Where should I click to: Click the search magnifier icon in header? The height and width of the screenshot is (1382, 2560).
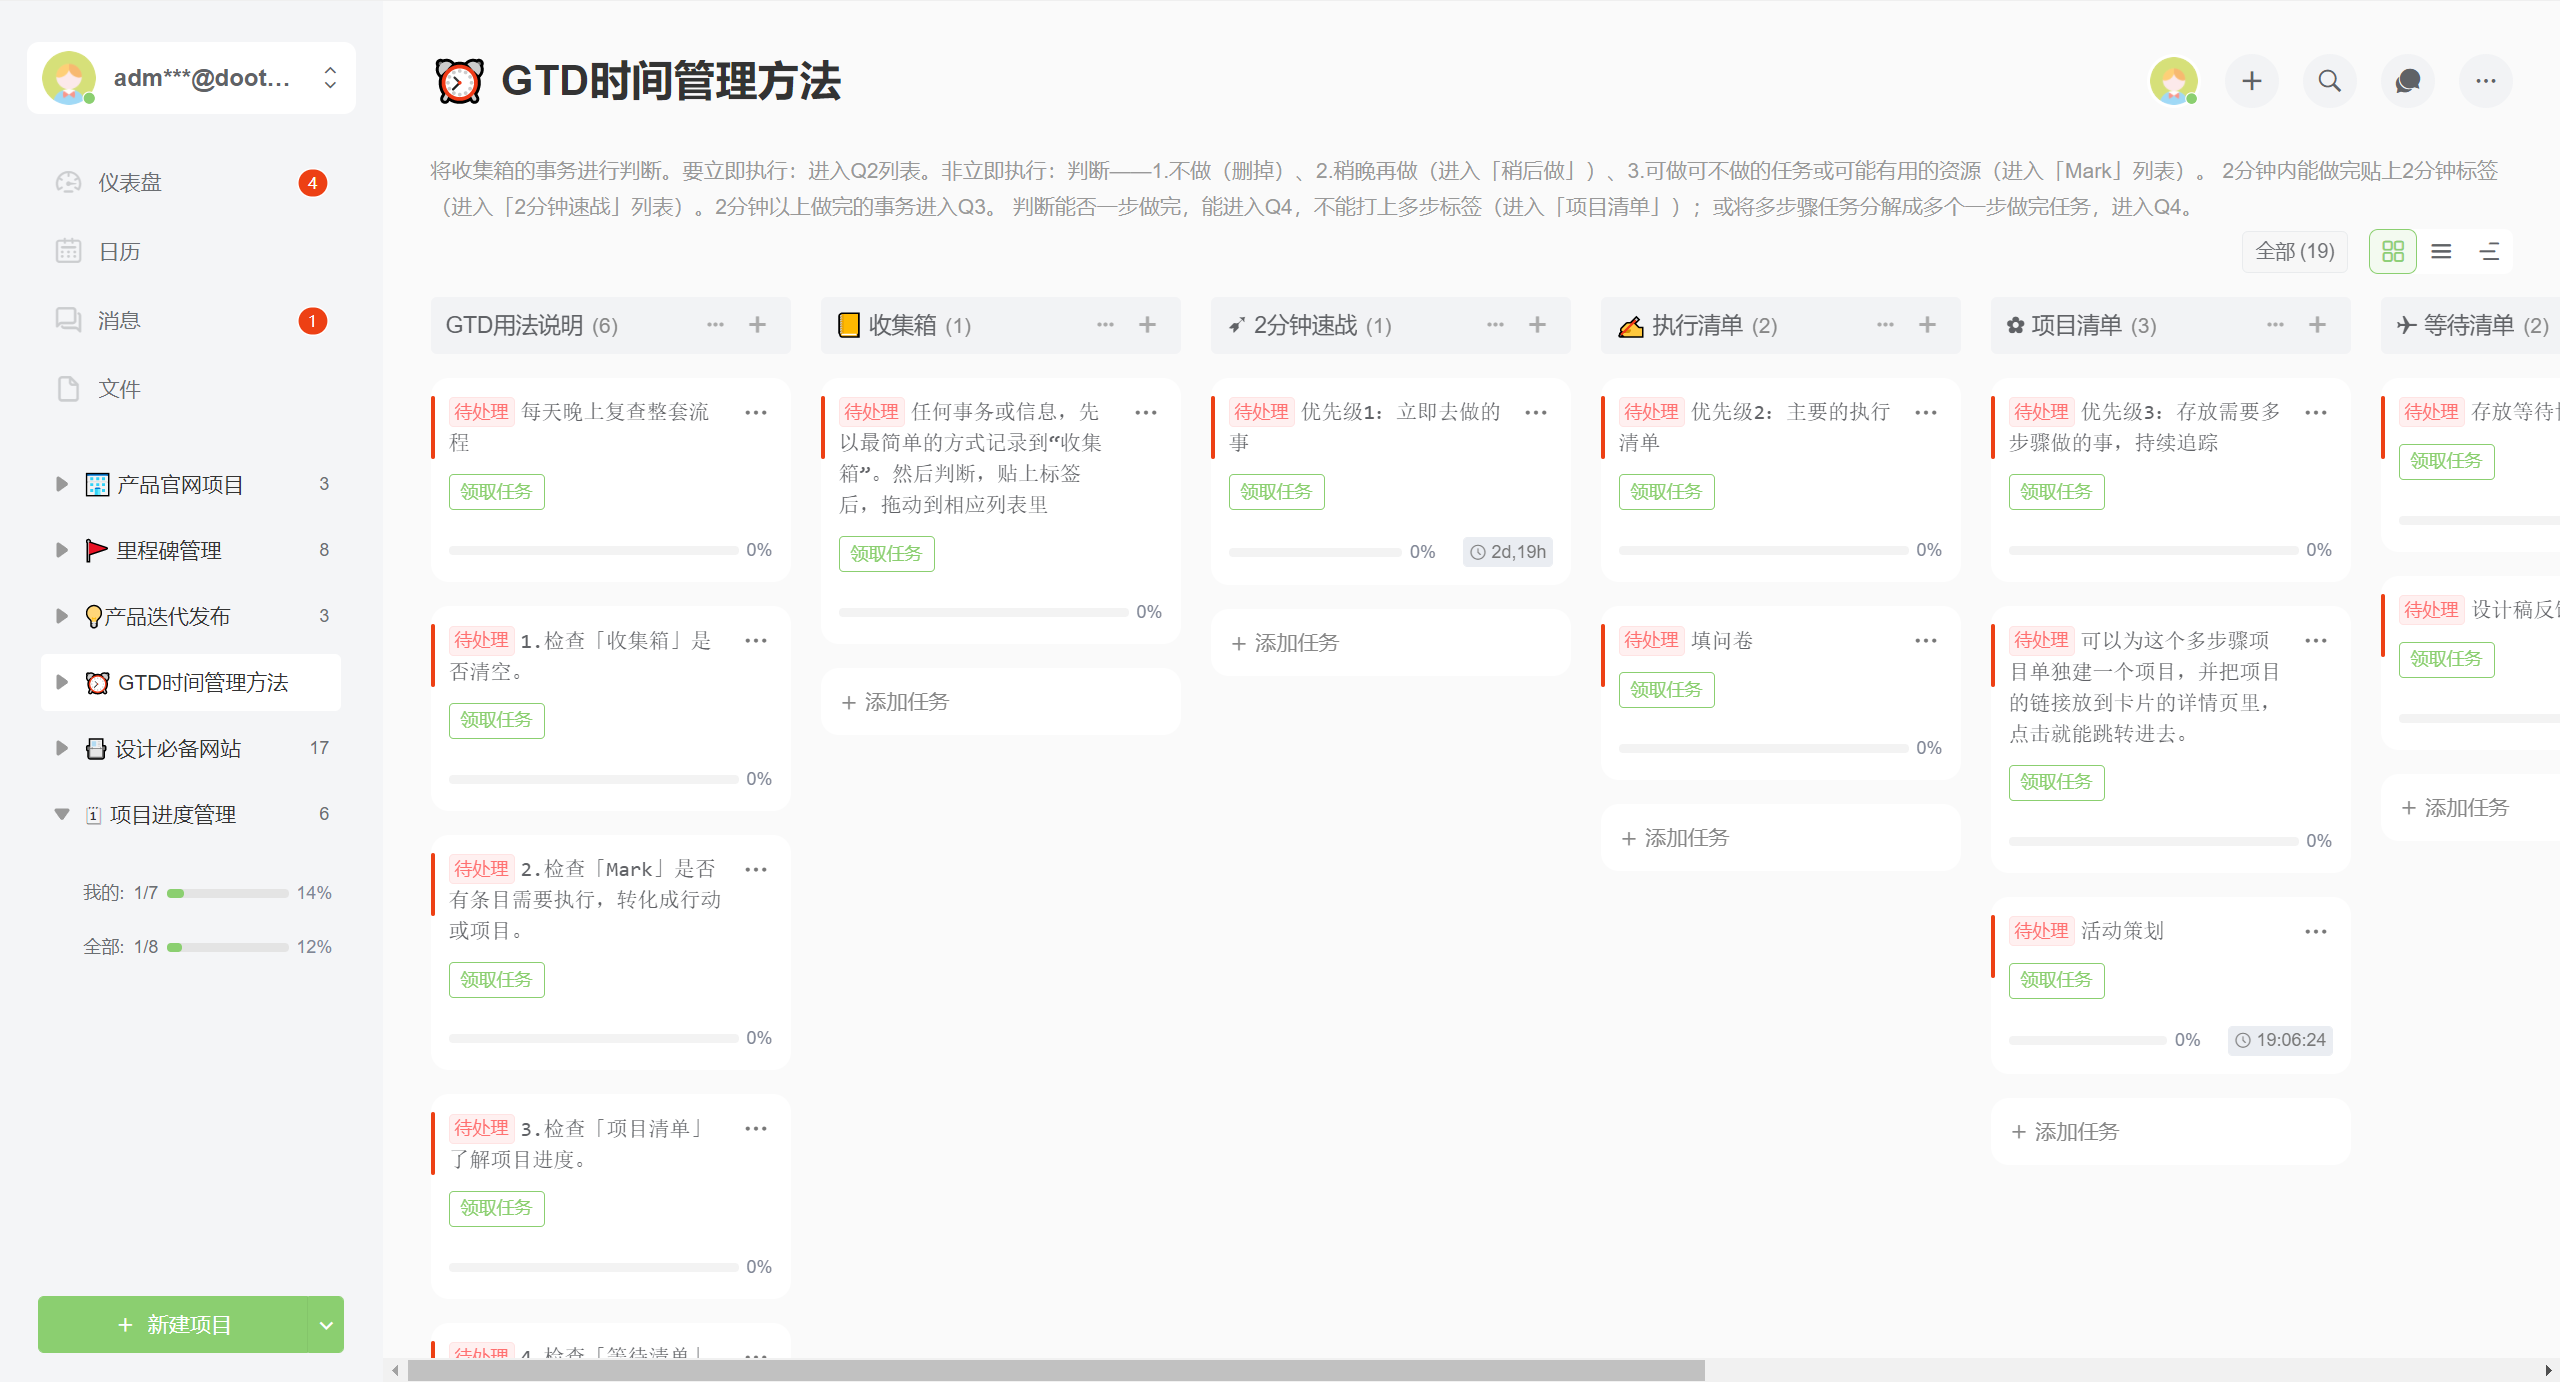[2329, 81]
